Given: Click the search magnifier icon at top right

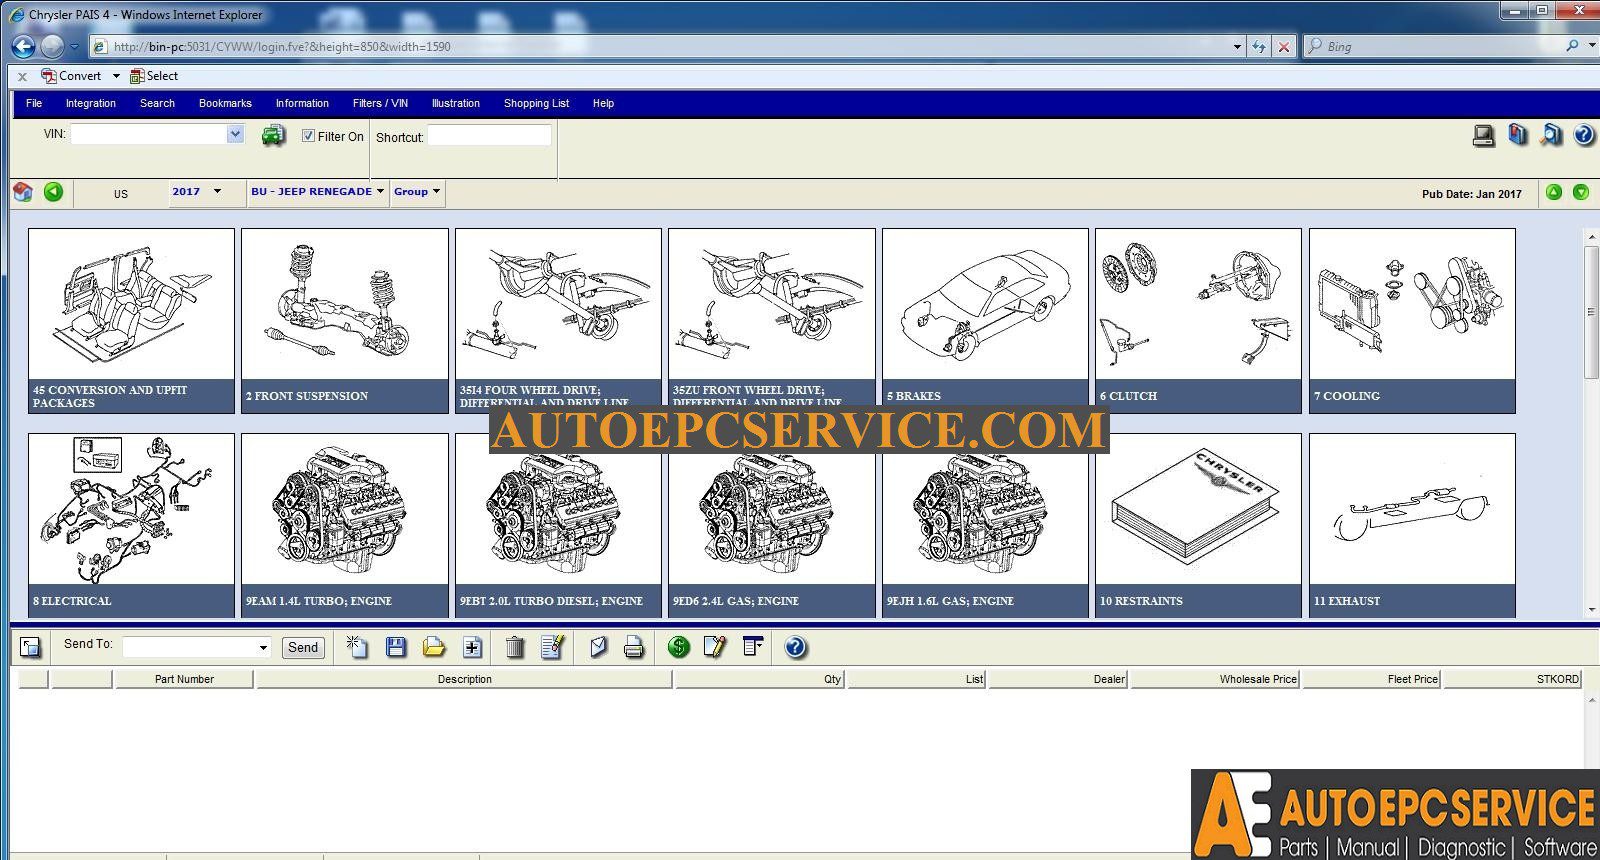Looking at the screenshot, I should tap(1551, 135).
